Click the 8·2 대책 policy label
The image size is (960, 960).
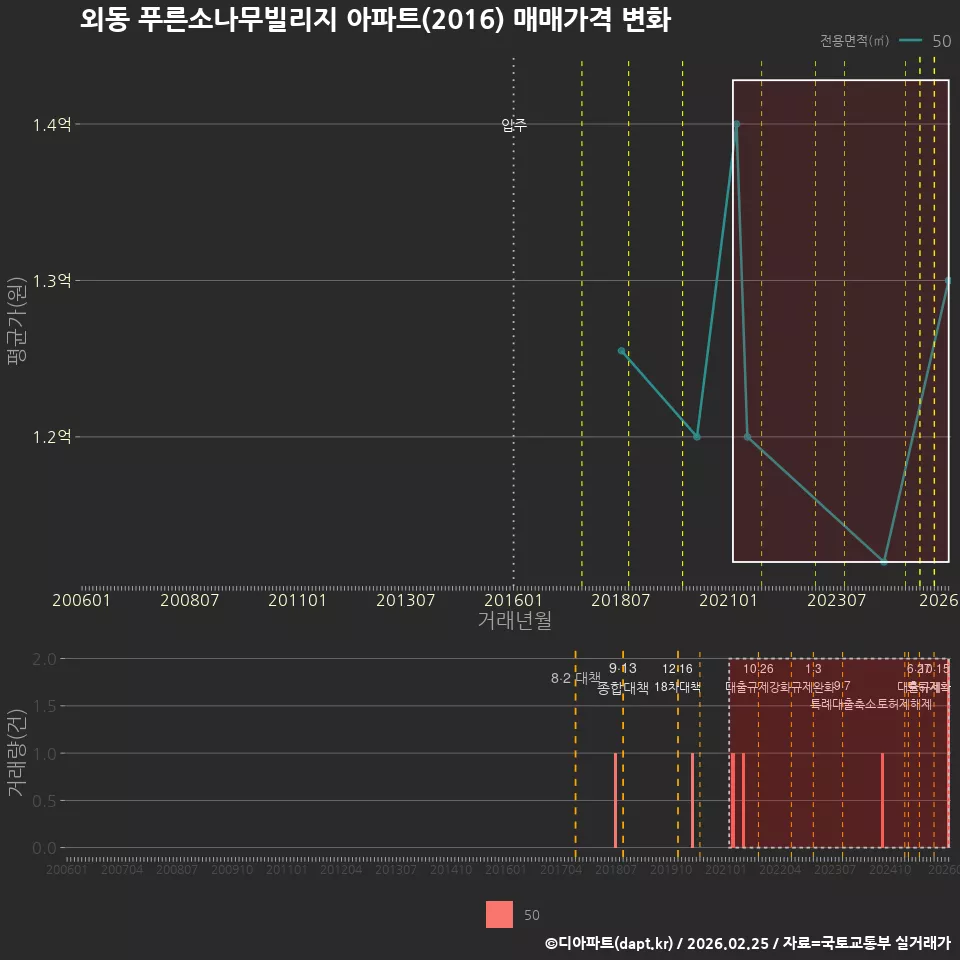576,678
